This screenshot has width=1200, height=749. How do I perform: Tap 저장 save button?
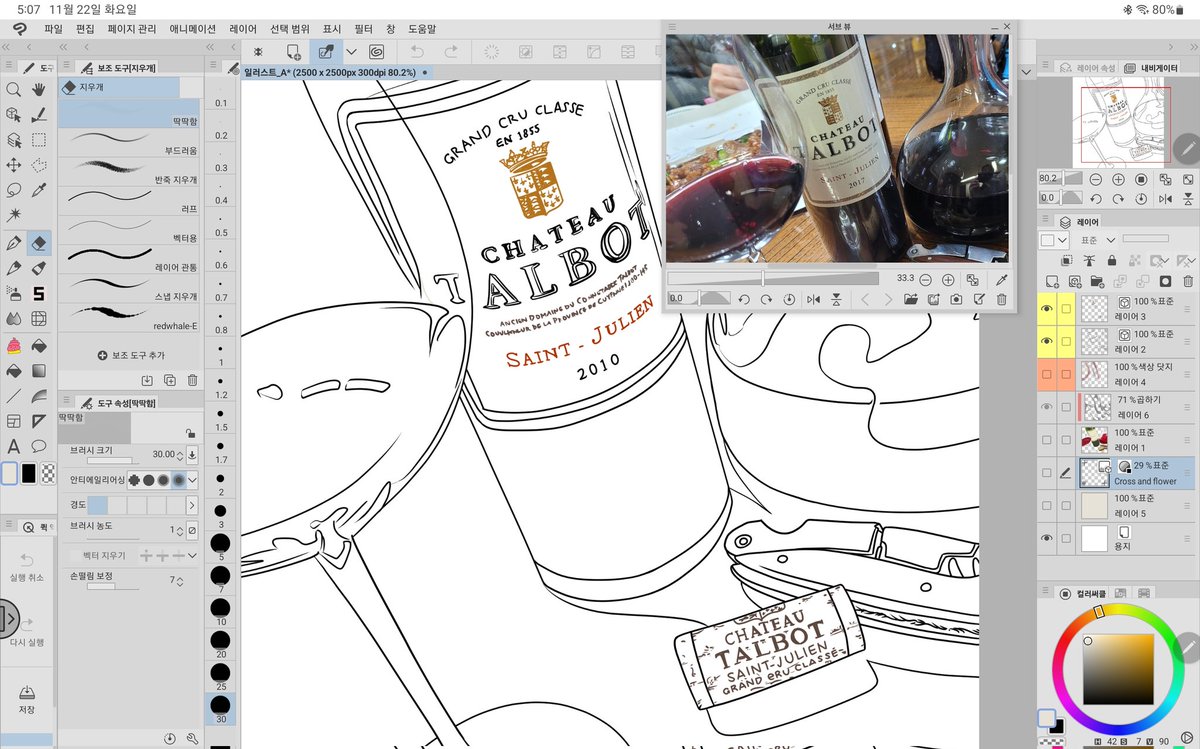(26, 699)
